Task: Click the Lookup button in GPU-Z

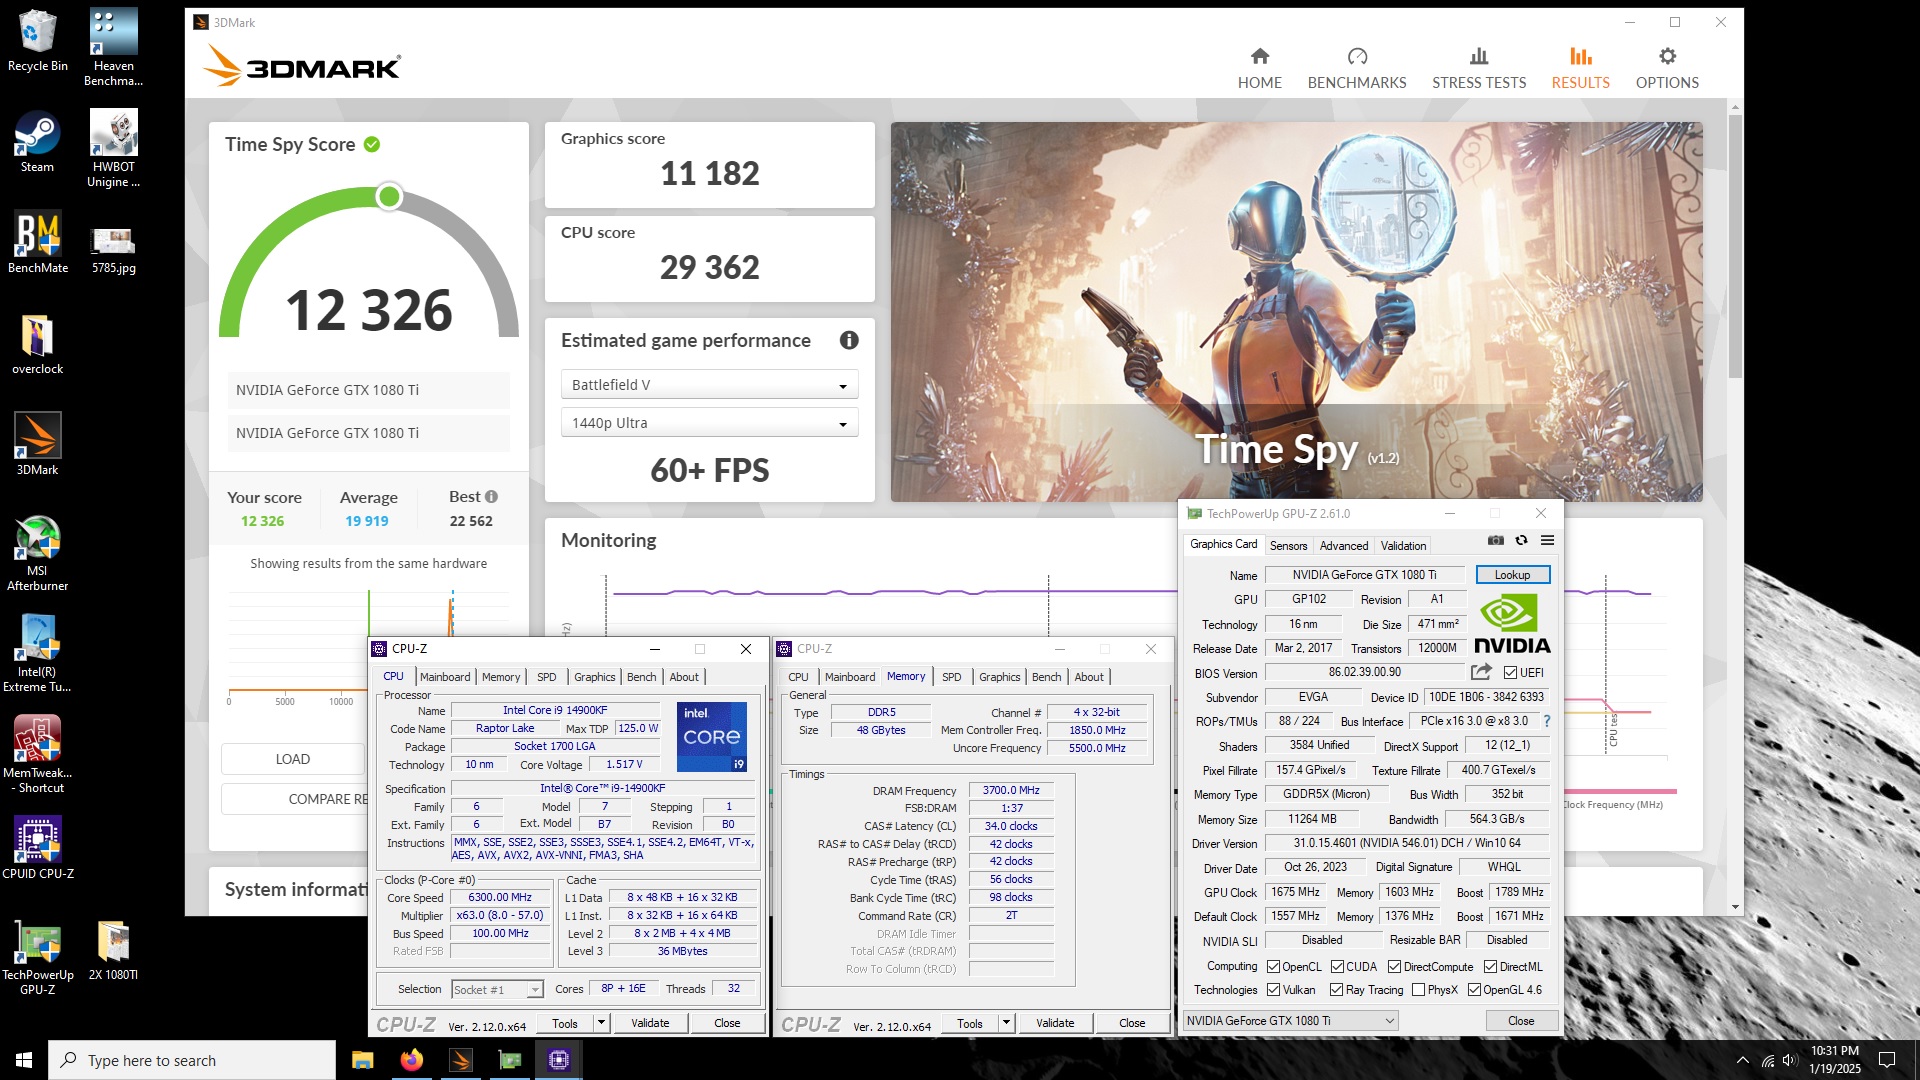Action: (1512, 575)
